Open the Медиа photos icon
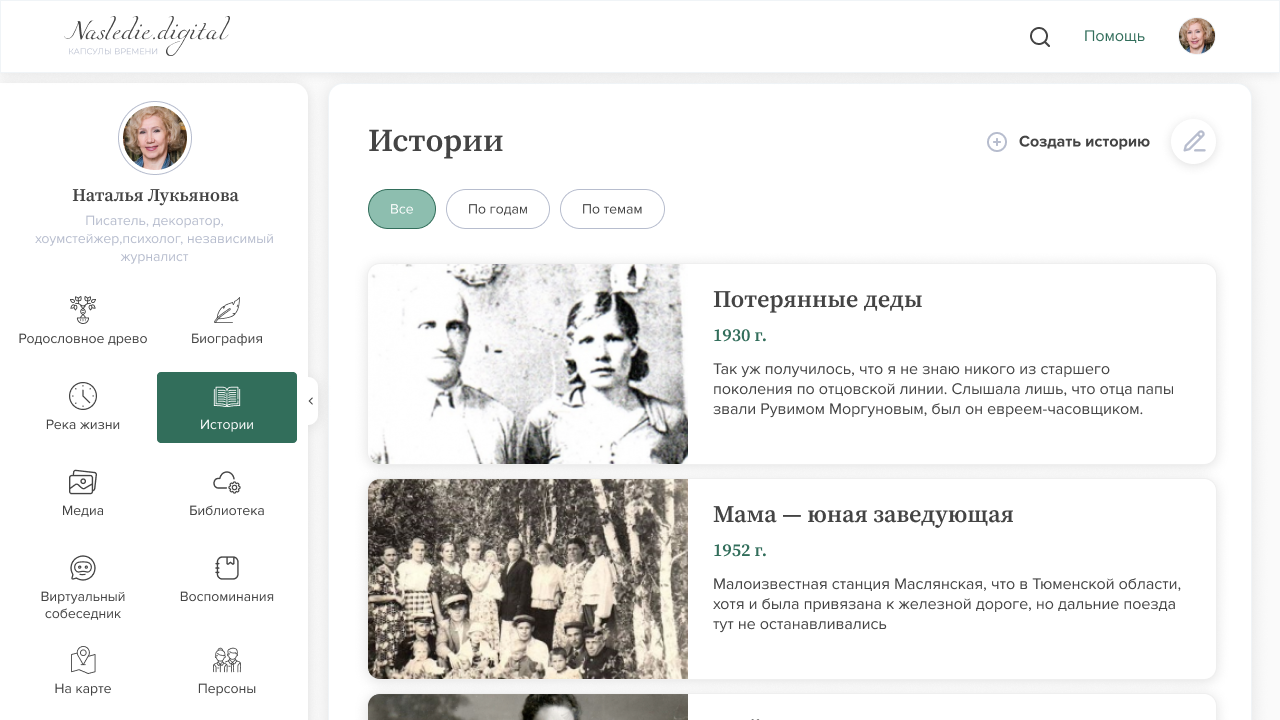Screen dimensions: 1280x720 tap(83, 482)
